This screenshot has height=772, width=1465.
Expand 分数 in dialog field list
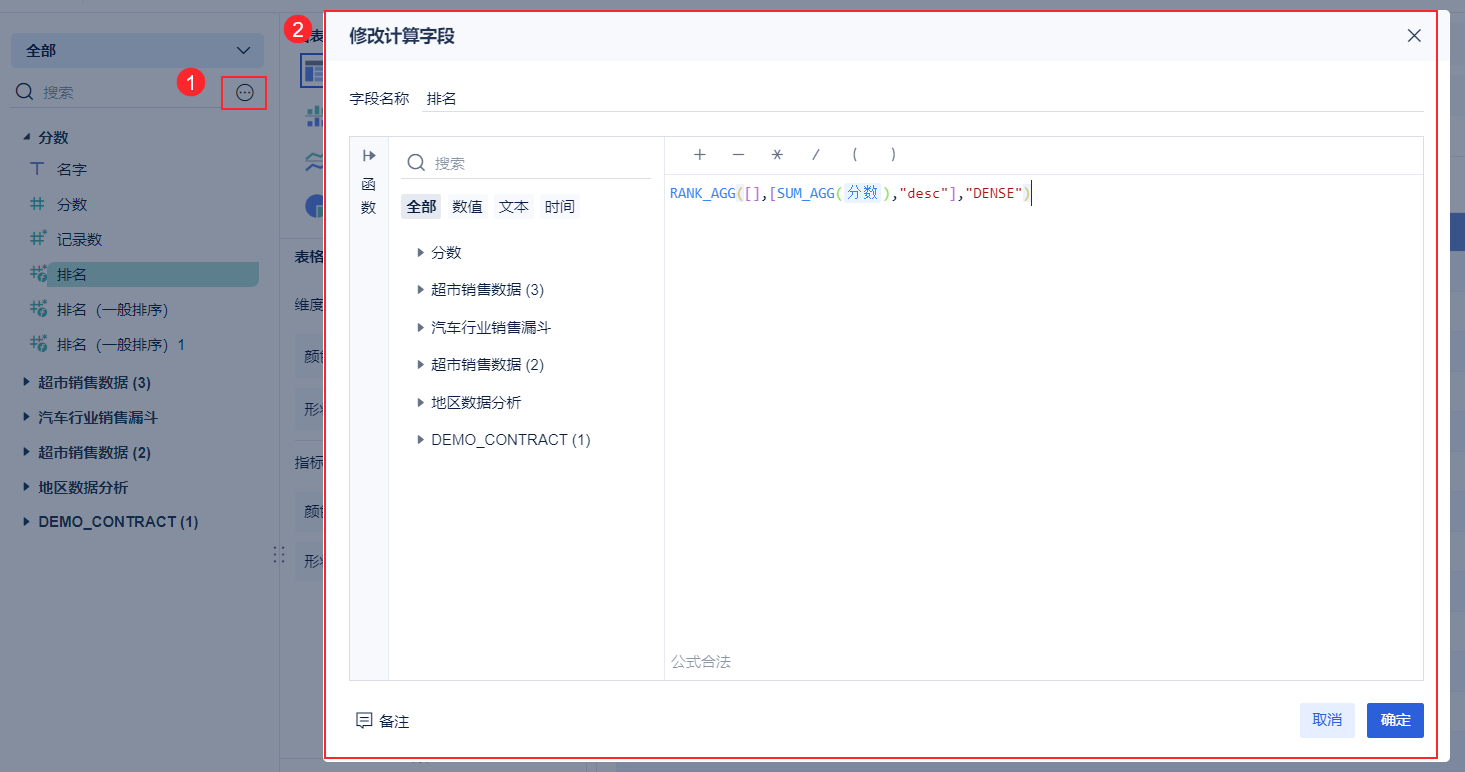click(x=421, y=253)
